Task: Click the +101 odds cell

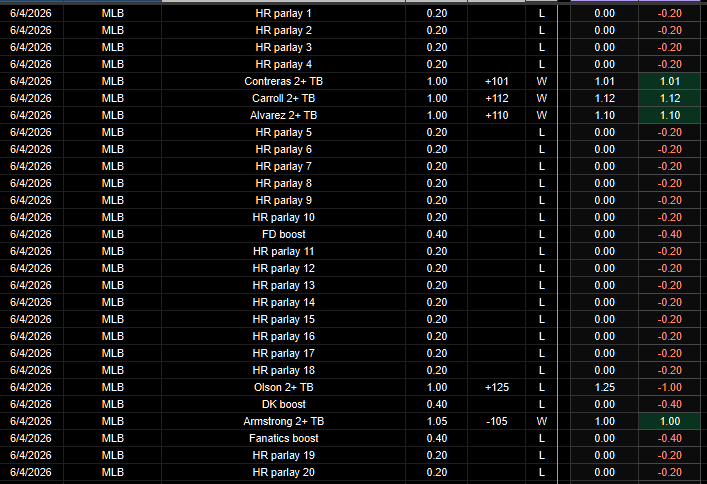Action: 496,81
